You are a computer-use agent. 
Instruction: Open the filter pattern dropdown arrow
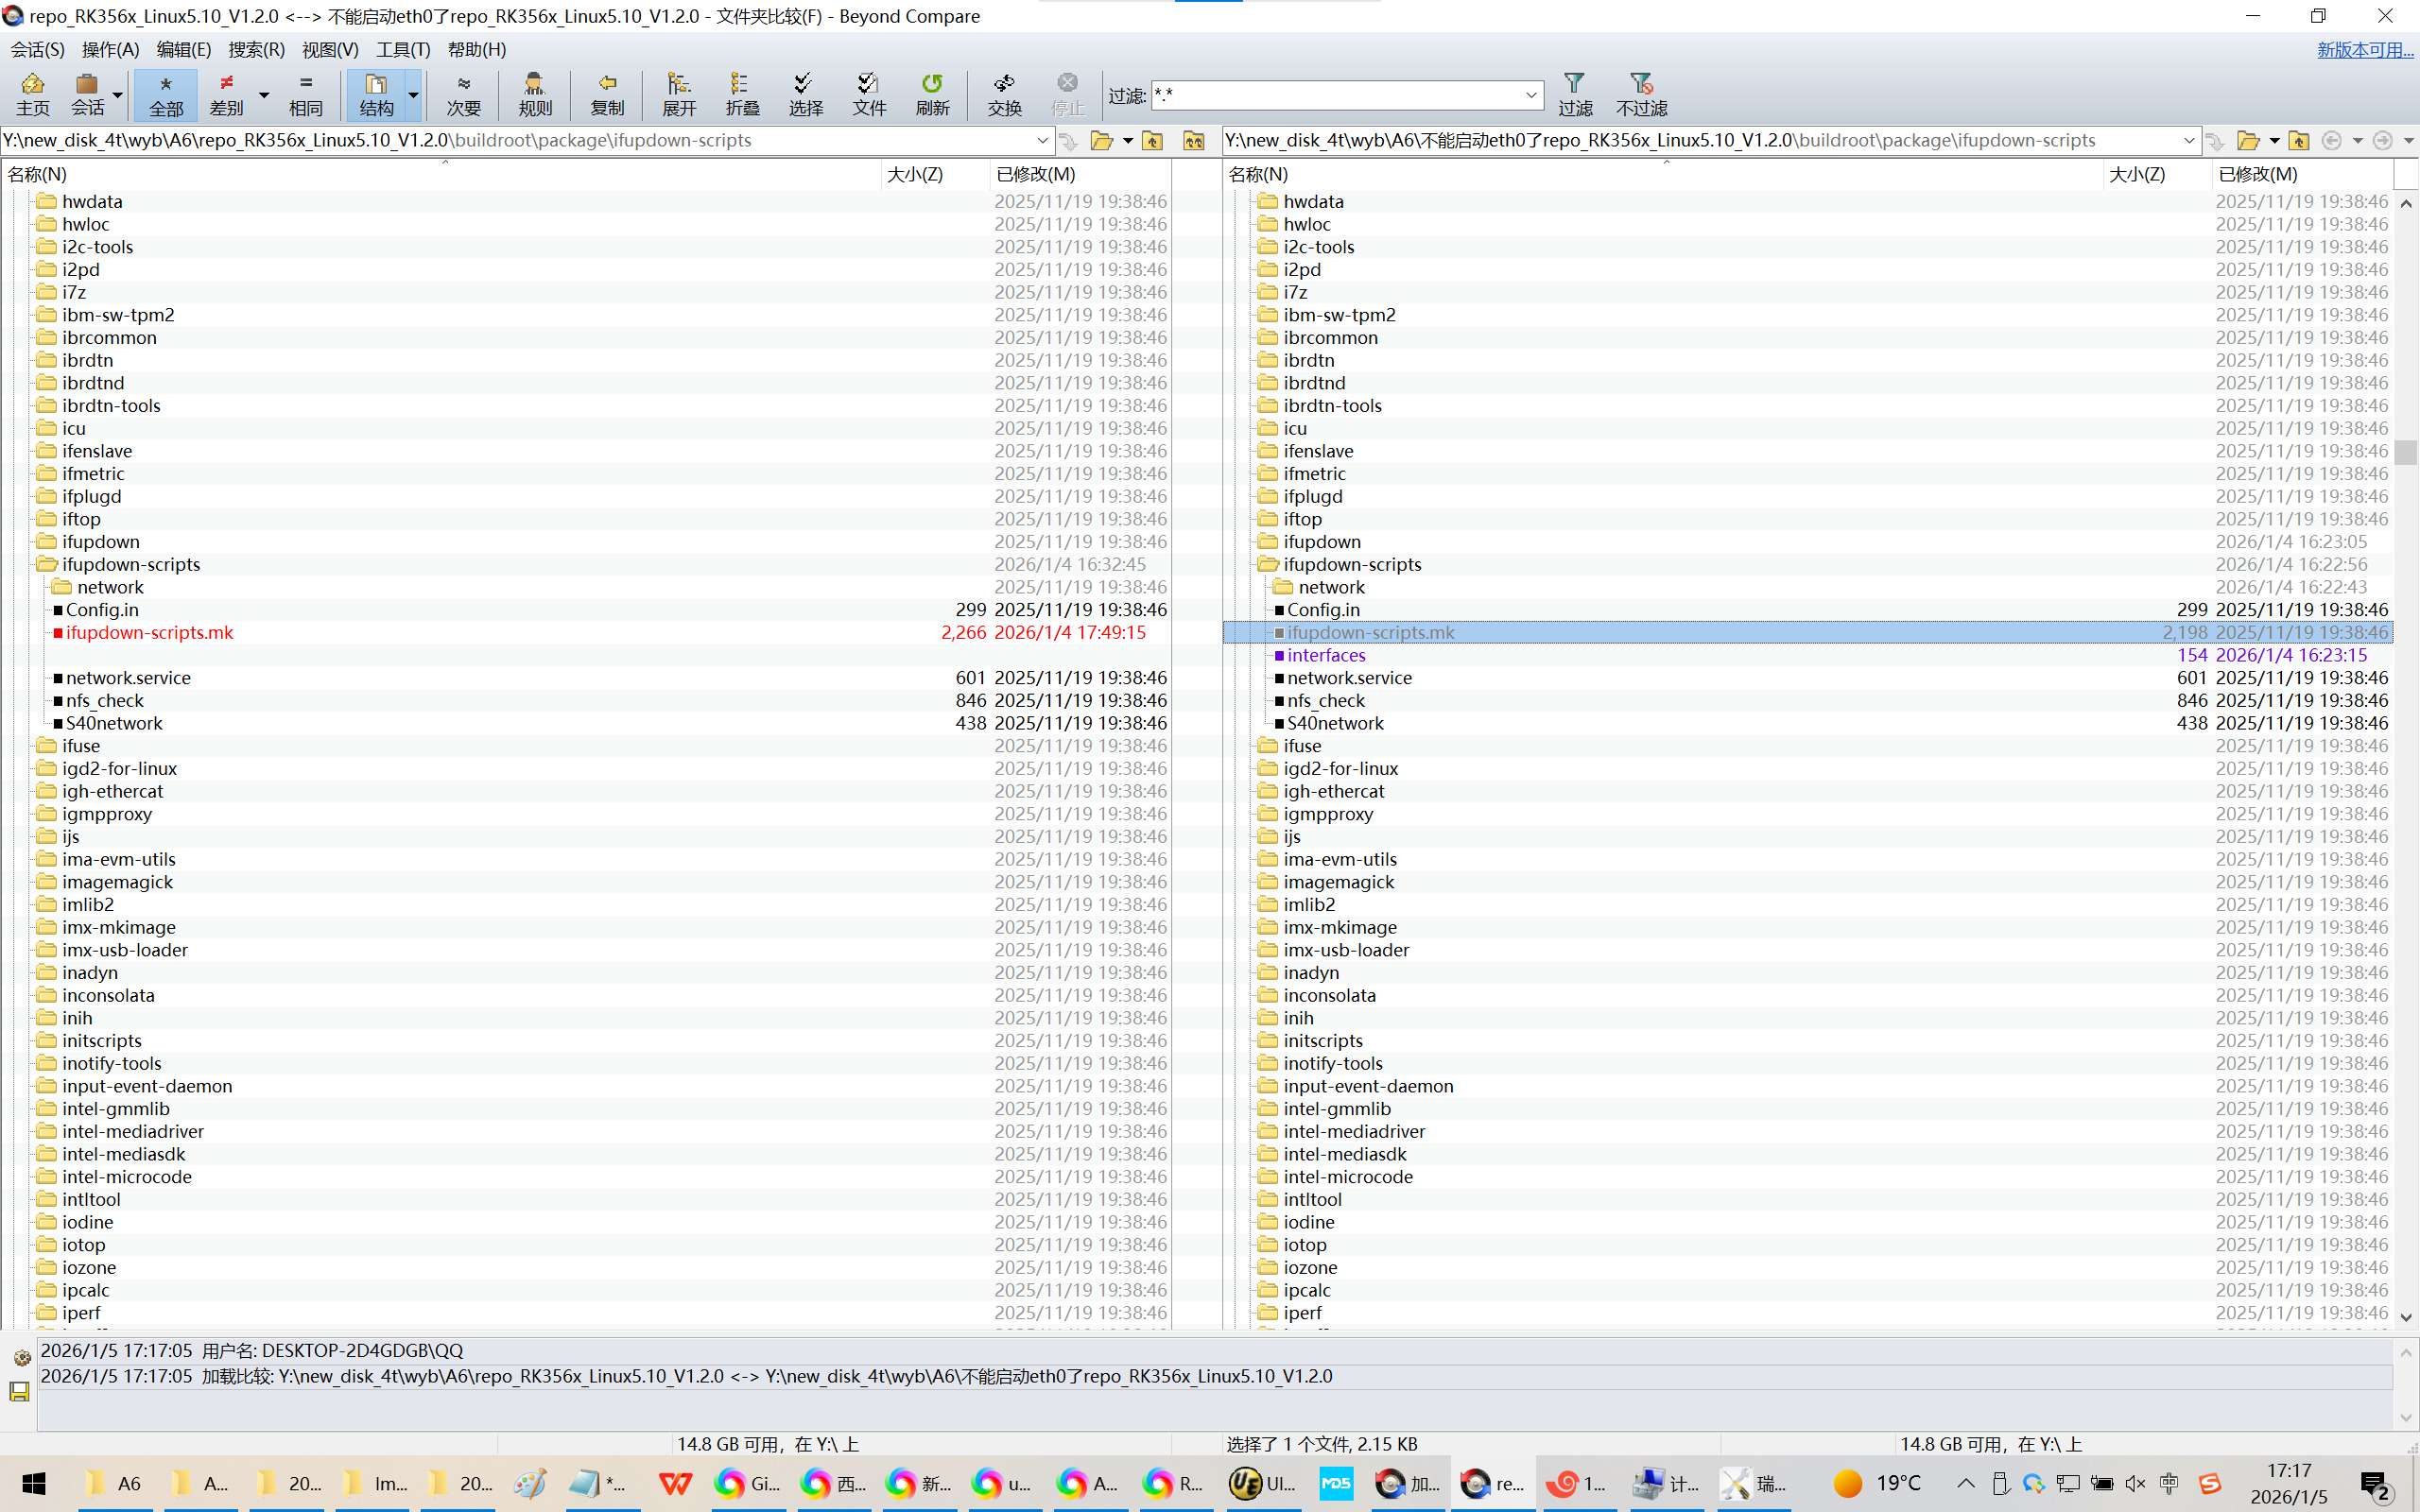click(x=1530, y=96)
